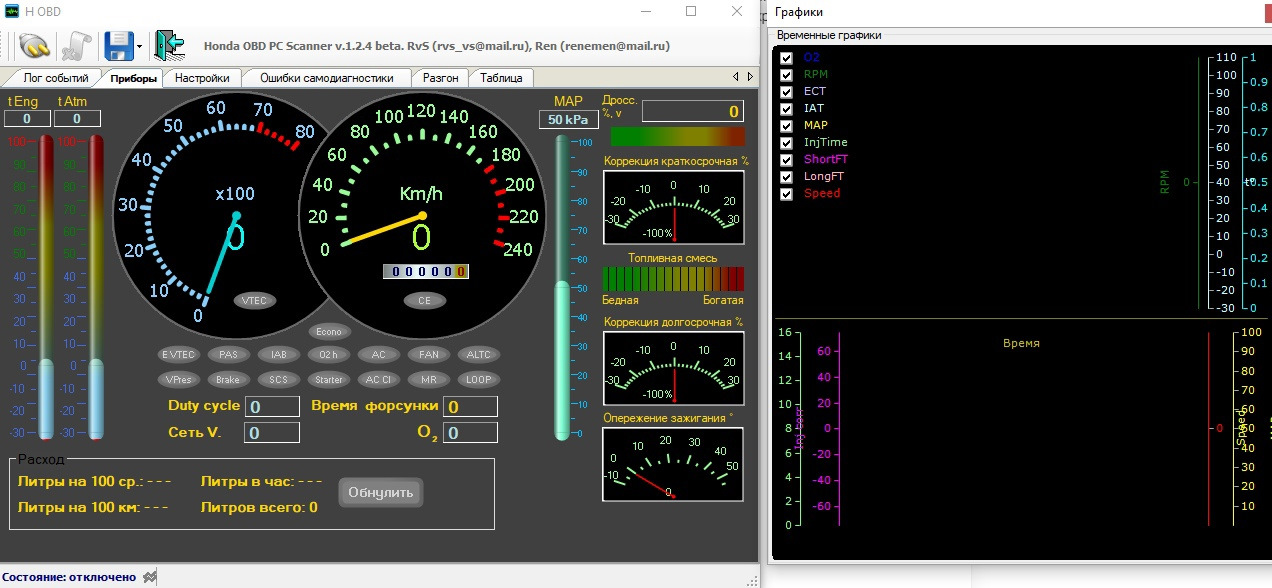Click the floppy disk save icon
This screenshot has width=1272, height=588.
click(119, 45)
